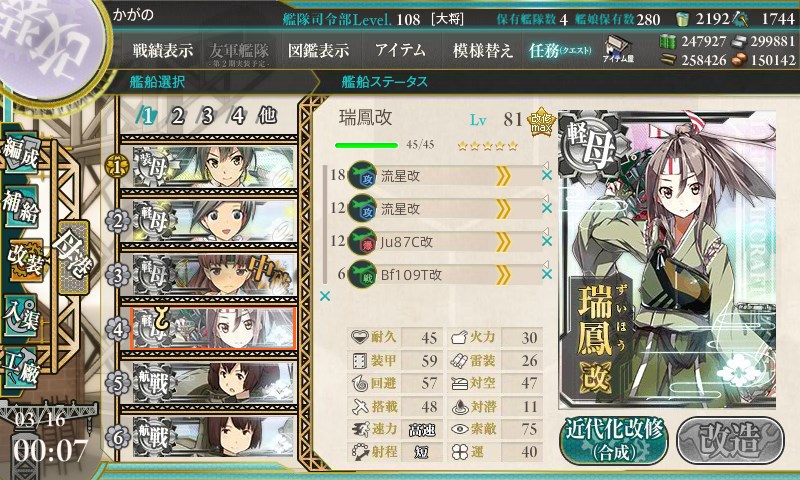Unequip Ju87C改 using its X mark

coord(546,241)
